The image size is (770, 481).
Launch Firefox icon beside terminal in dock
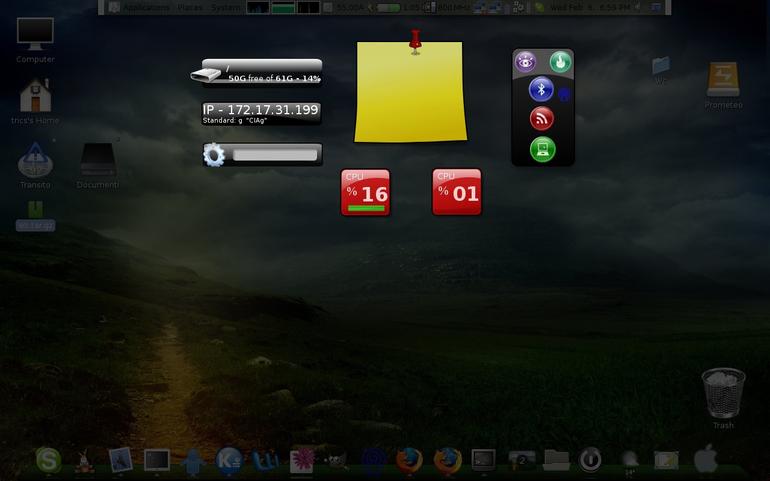[x=447, y=461]
